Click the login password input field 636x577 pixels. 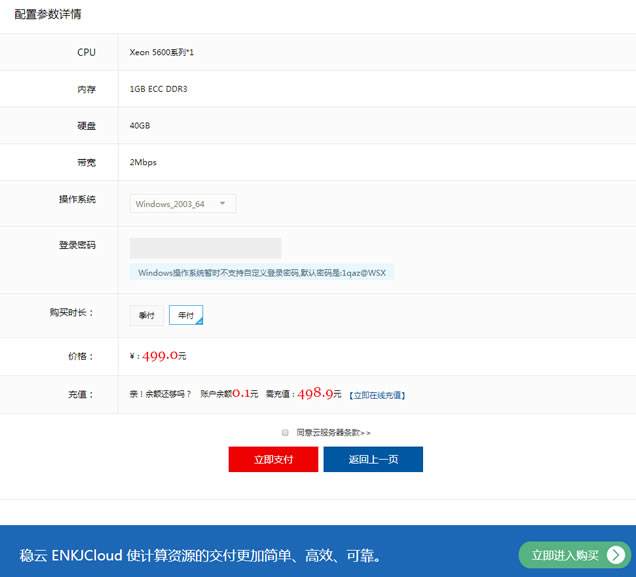pos(205,248)
